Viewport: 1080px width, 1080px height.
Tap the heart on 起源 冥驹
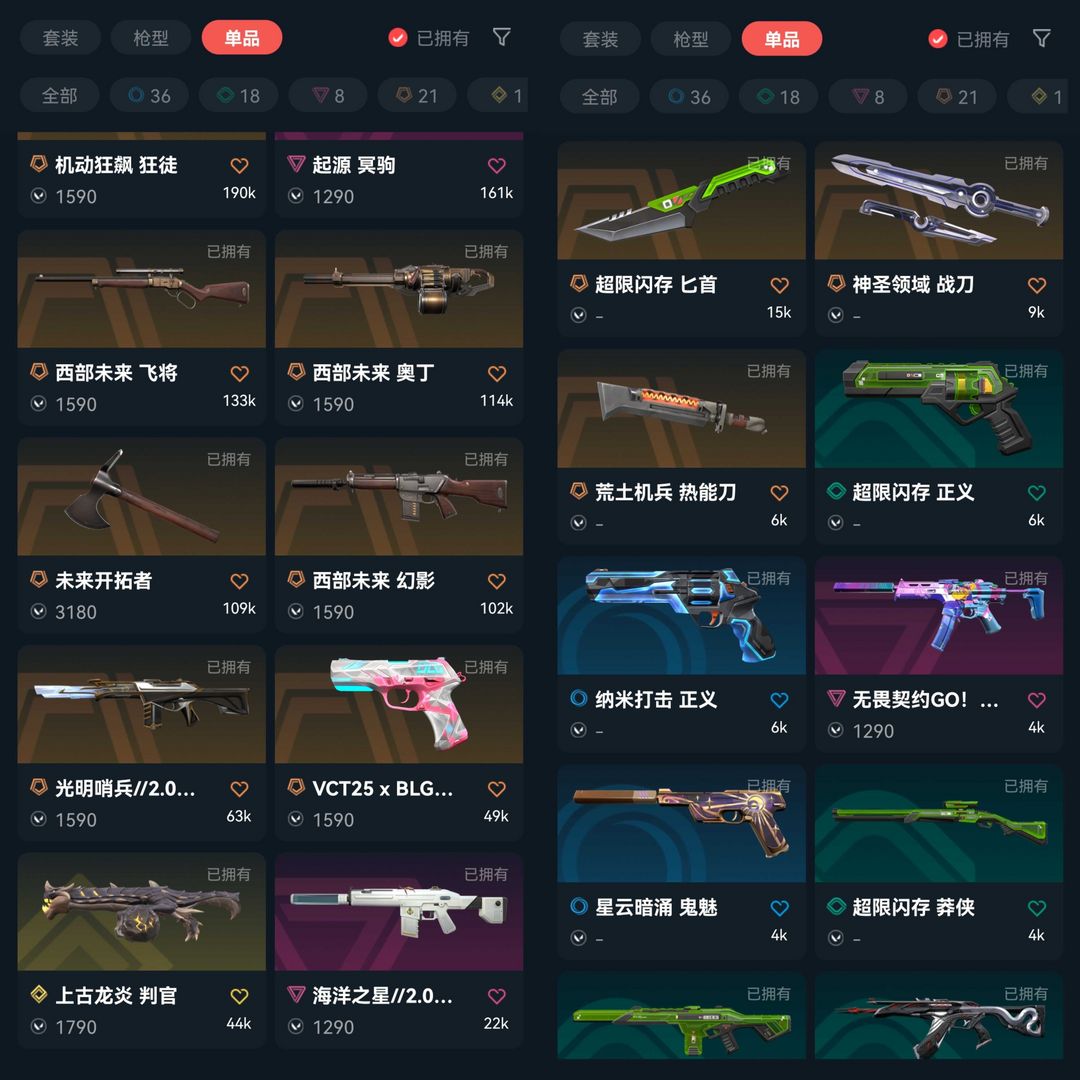click(x=497, y=165)
